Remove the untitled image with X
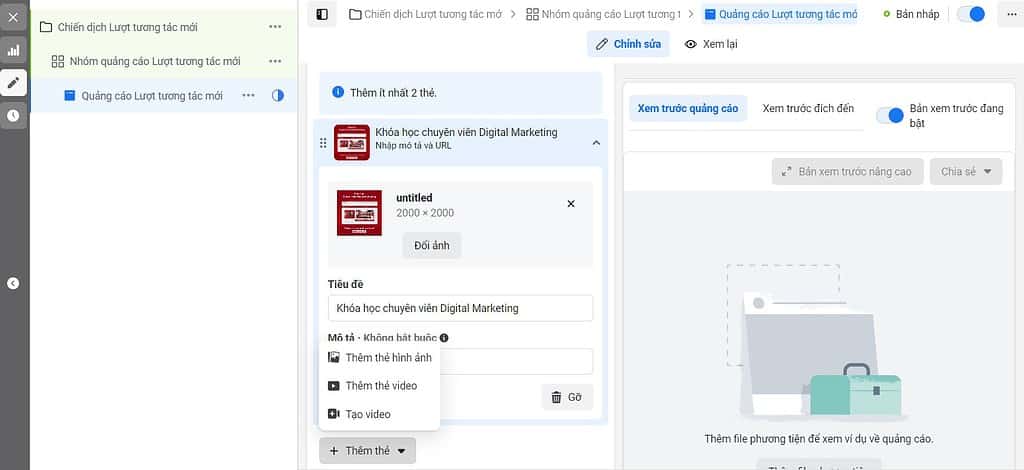This screenshot has height=470, width=1024. [x=571, y=204]
